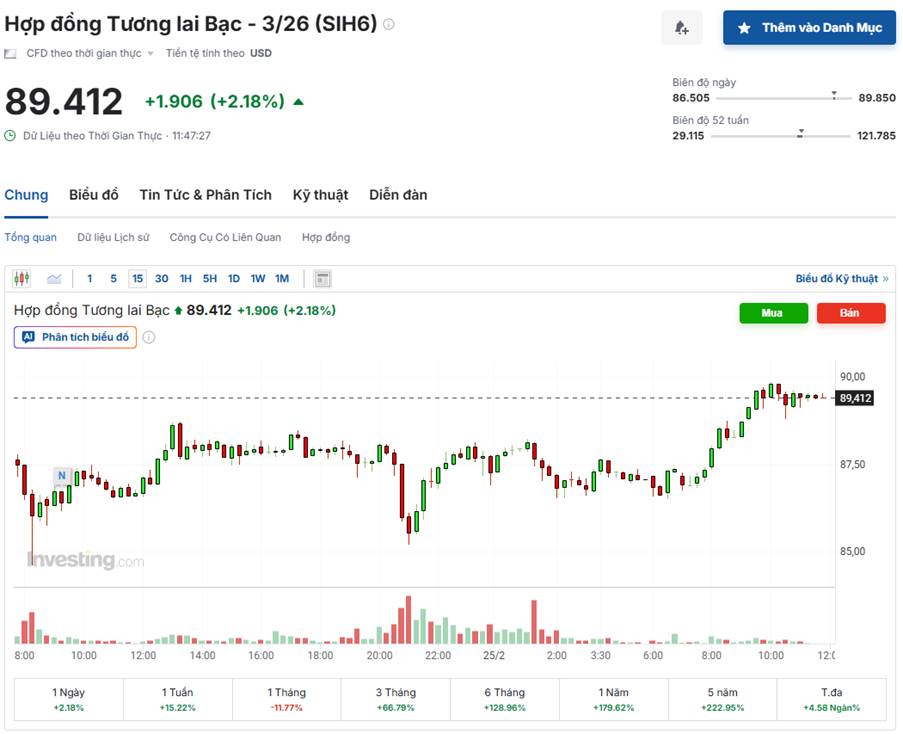
Task: Set chart interval to 1M
Action: [x=282, y=279]
